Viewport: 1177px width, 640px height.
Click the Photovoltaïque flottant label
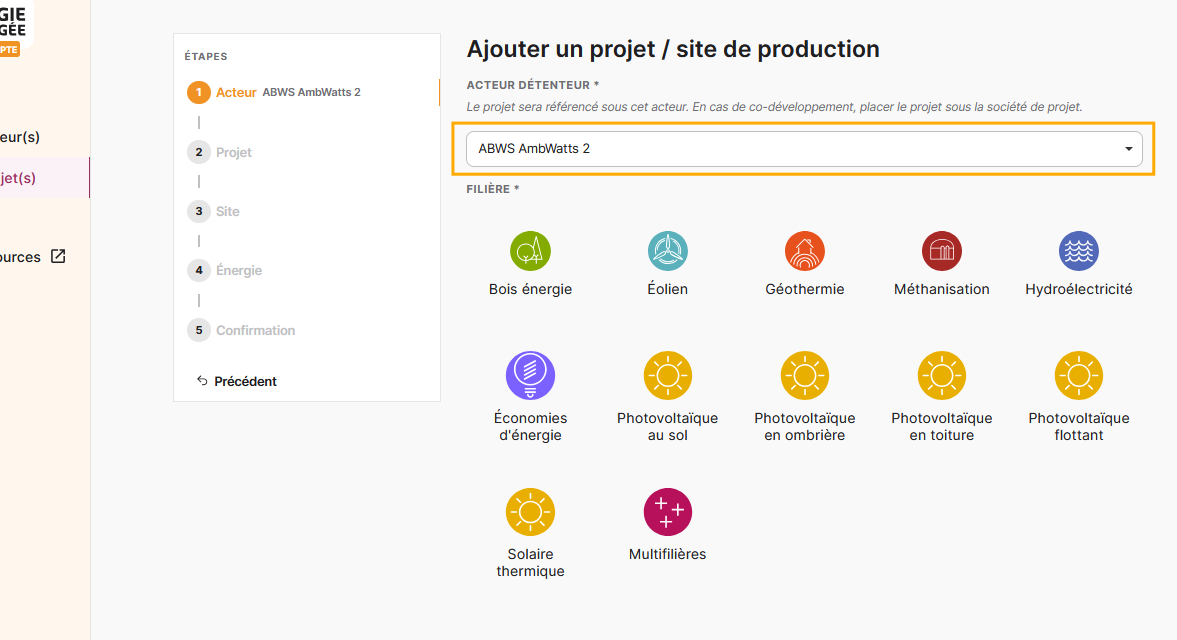tap(1079, 426)
